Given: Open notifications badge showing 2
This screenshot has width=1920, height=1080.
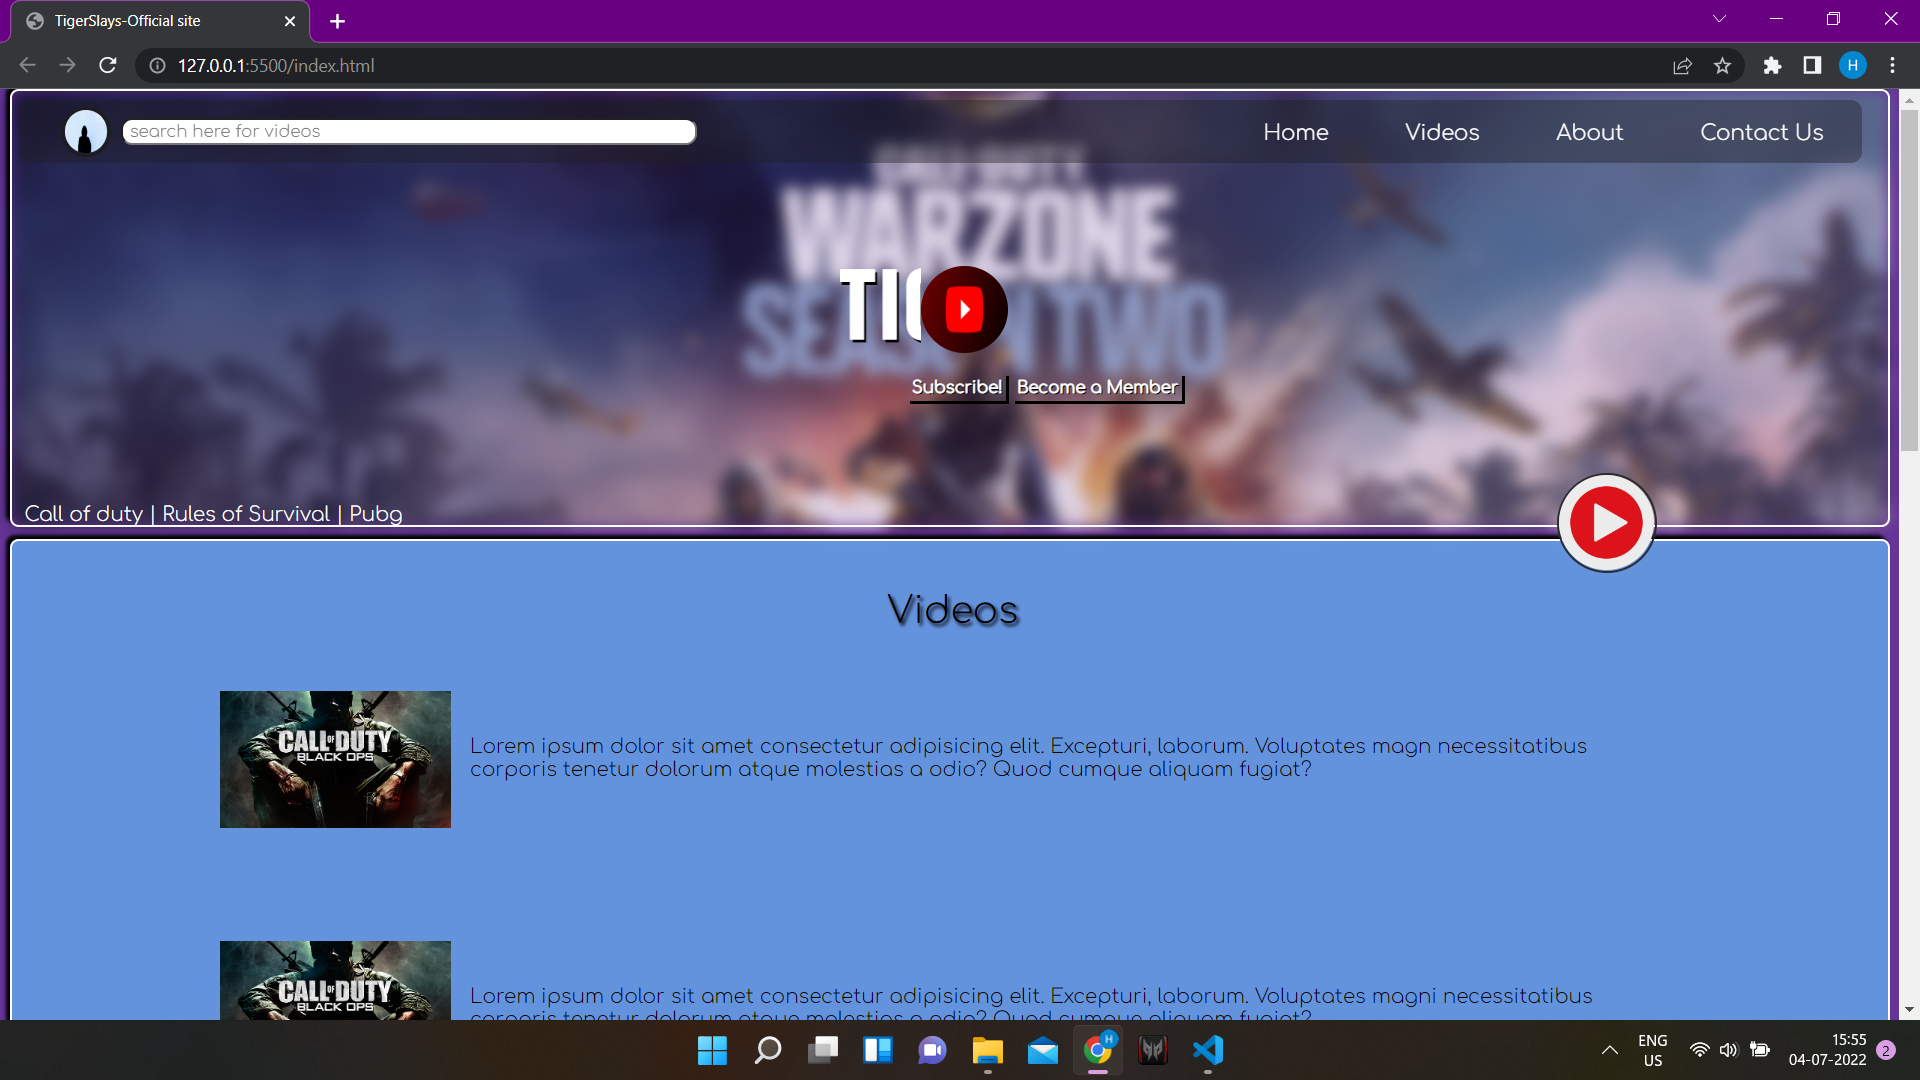Looking at the screenshot, I should [1886, 1050].
